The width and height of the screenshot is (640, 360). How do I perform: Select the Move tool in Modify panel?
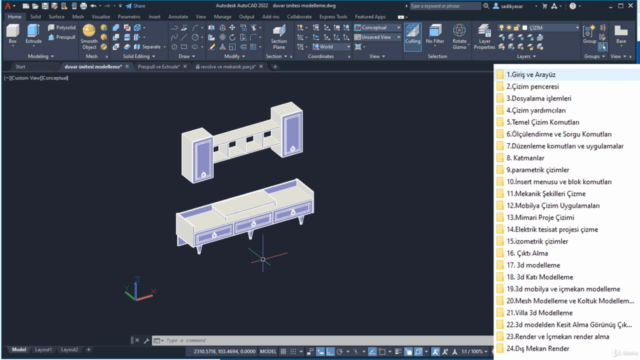pos(232,27)
